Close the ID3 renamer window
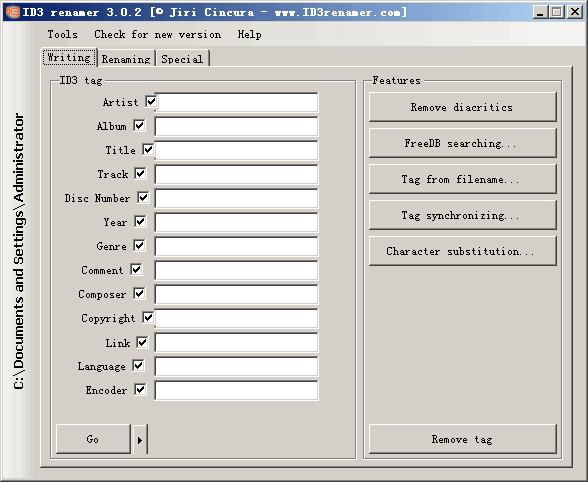 [574, 12]
